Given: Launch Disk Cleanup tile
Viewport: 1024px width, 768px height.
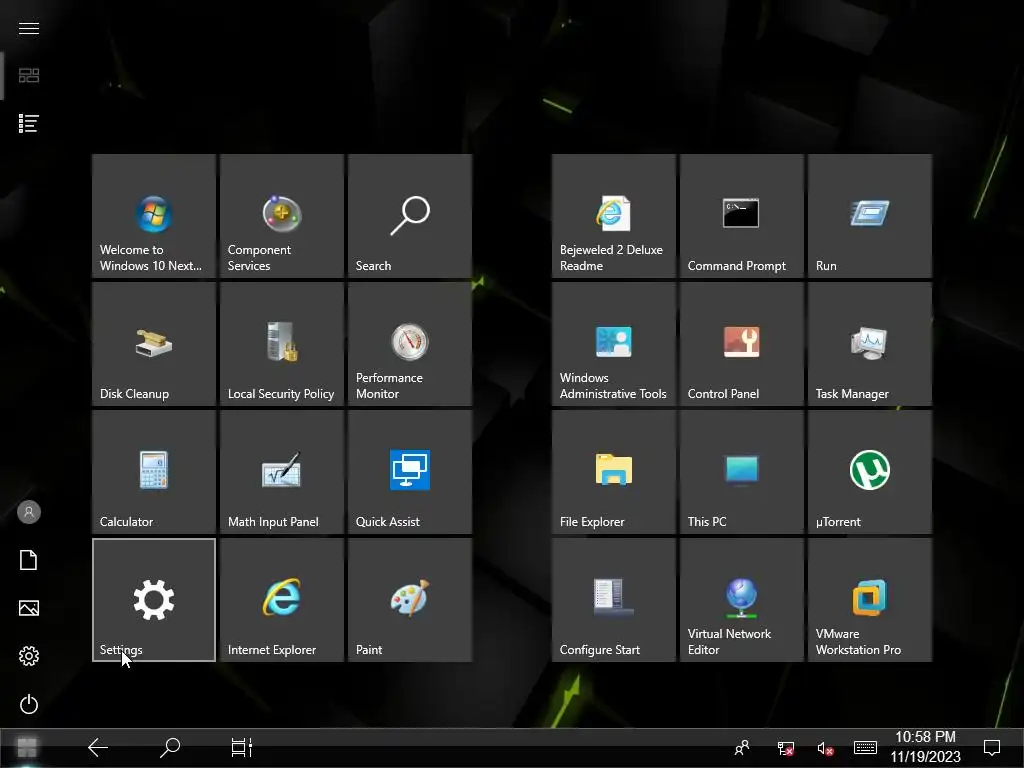Looking at the screenshot, I should [x=153, y=344].
